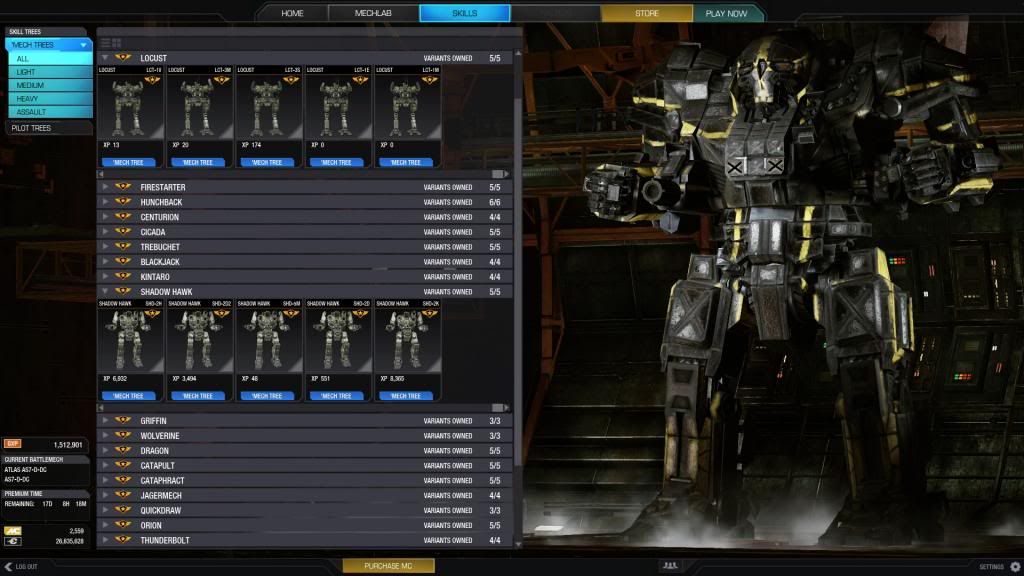
Task: Click scroll-left arrow of Locust variant row
Action: (x=101, y=174)
